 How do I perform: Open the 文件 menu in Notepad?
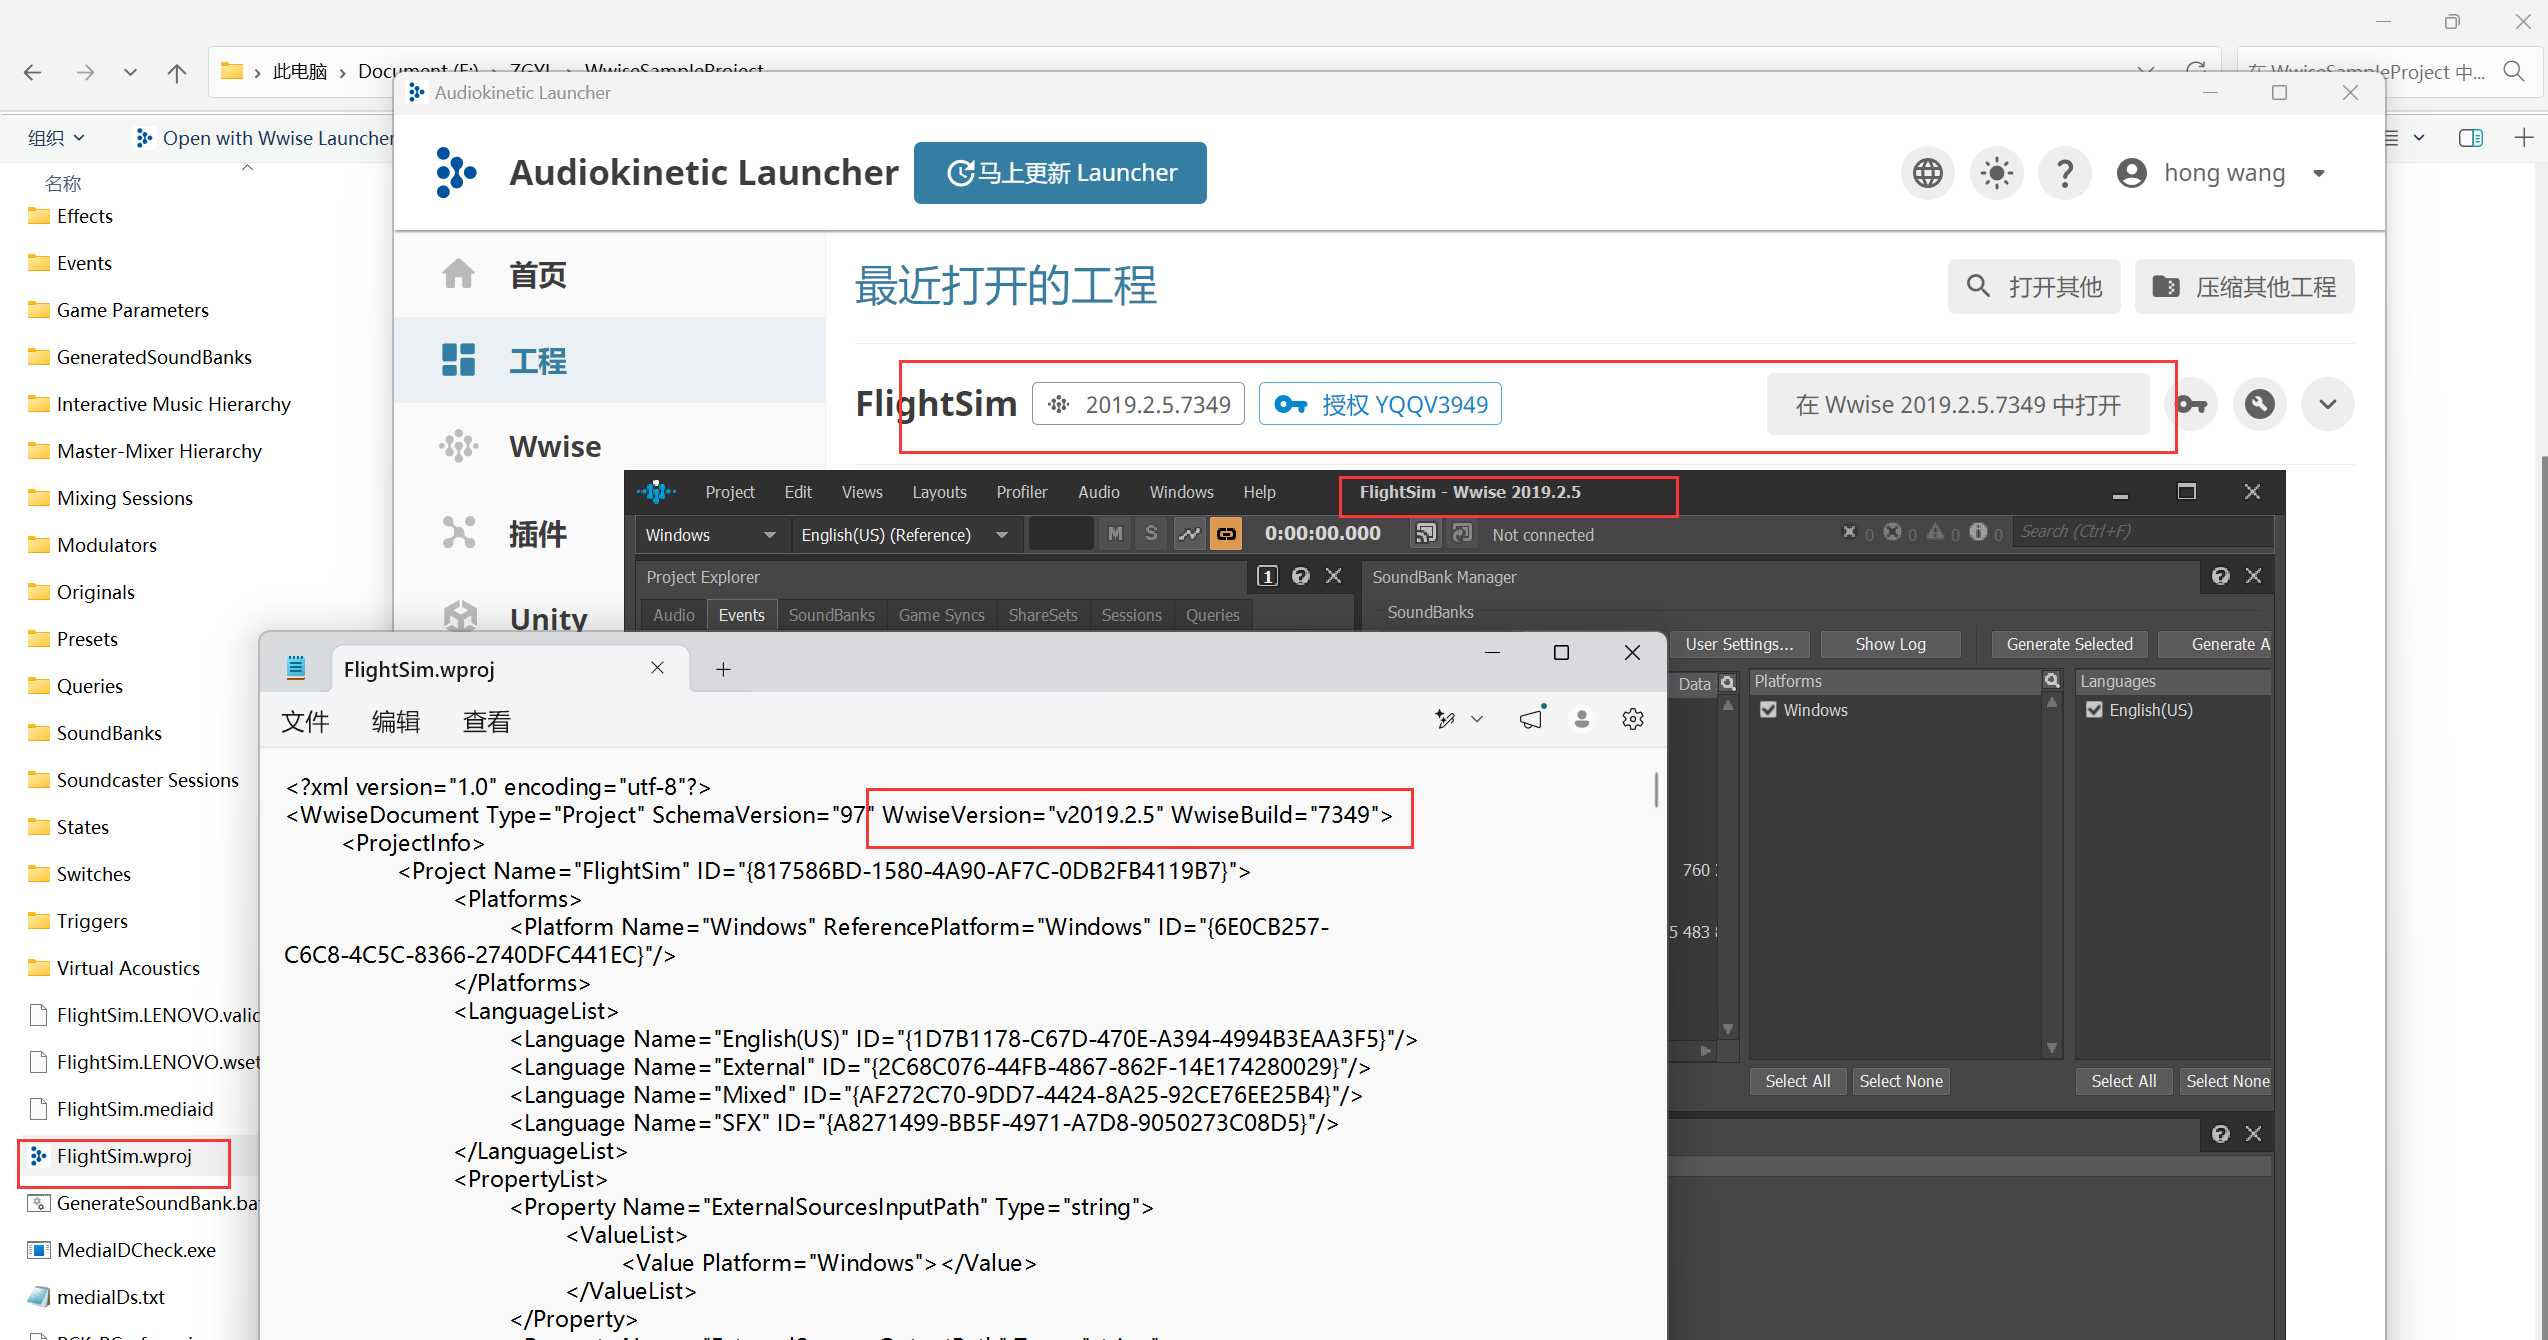click(305, 721)
